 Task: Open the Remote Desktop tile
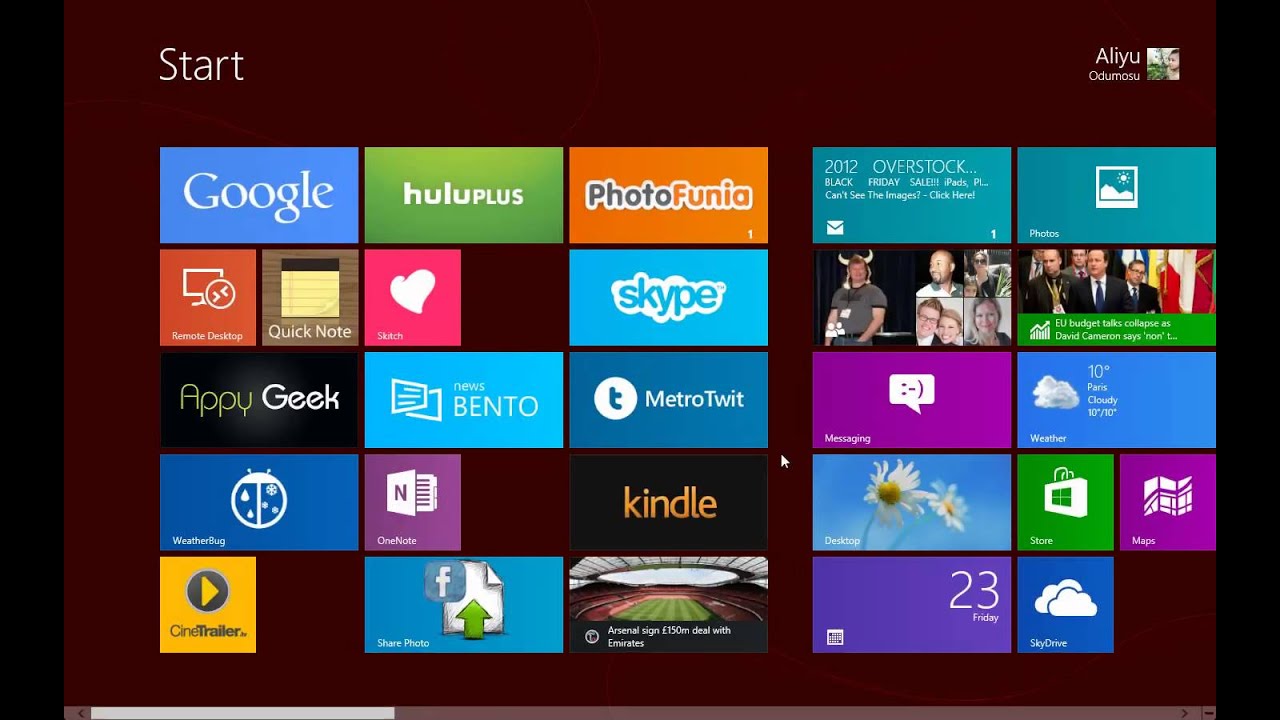(208, 298)
